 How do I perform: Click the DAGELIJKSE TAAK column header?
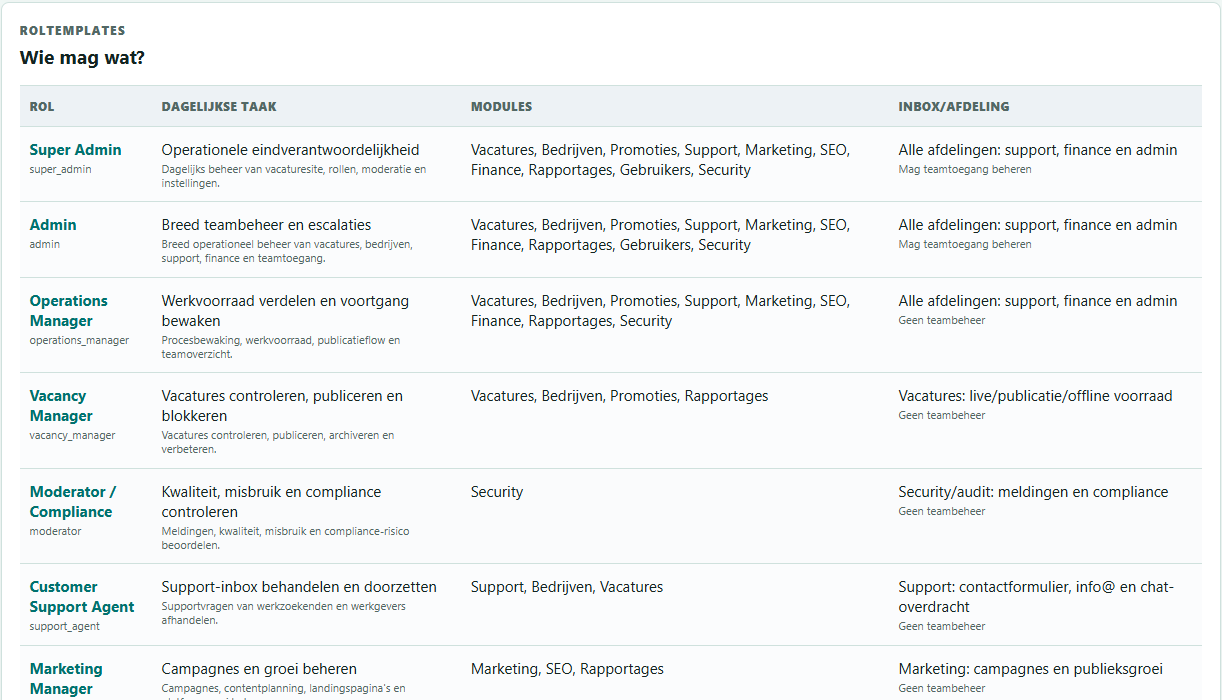[219, 106]
